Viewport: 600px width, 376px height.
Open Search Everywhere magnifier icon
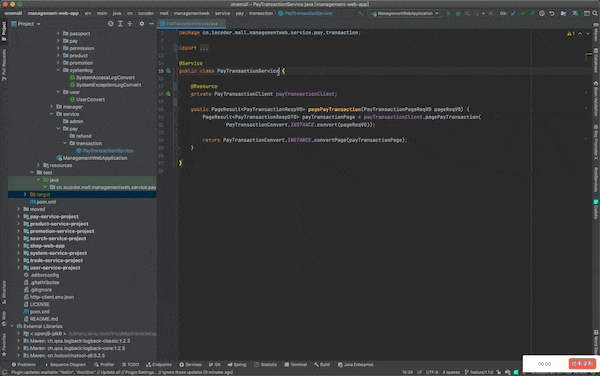(x=595, y=13)
